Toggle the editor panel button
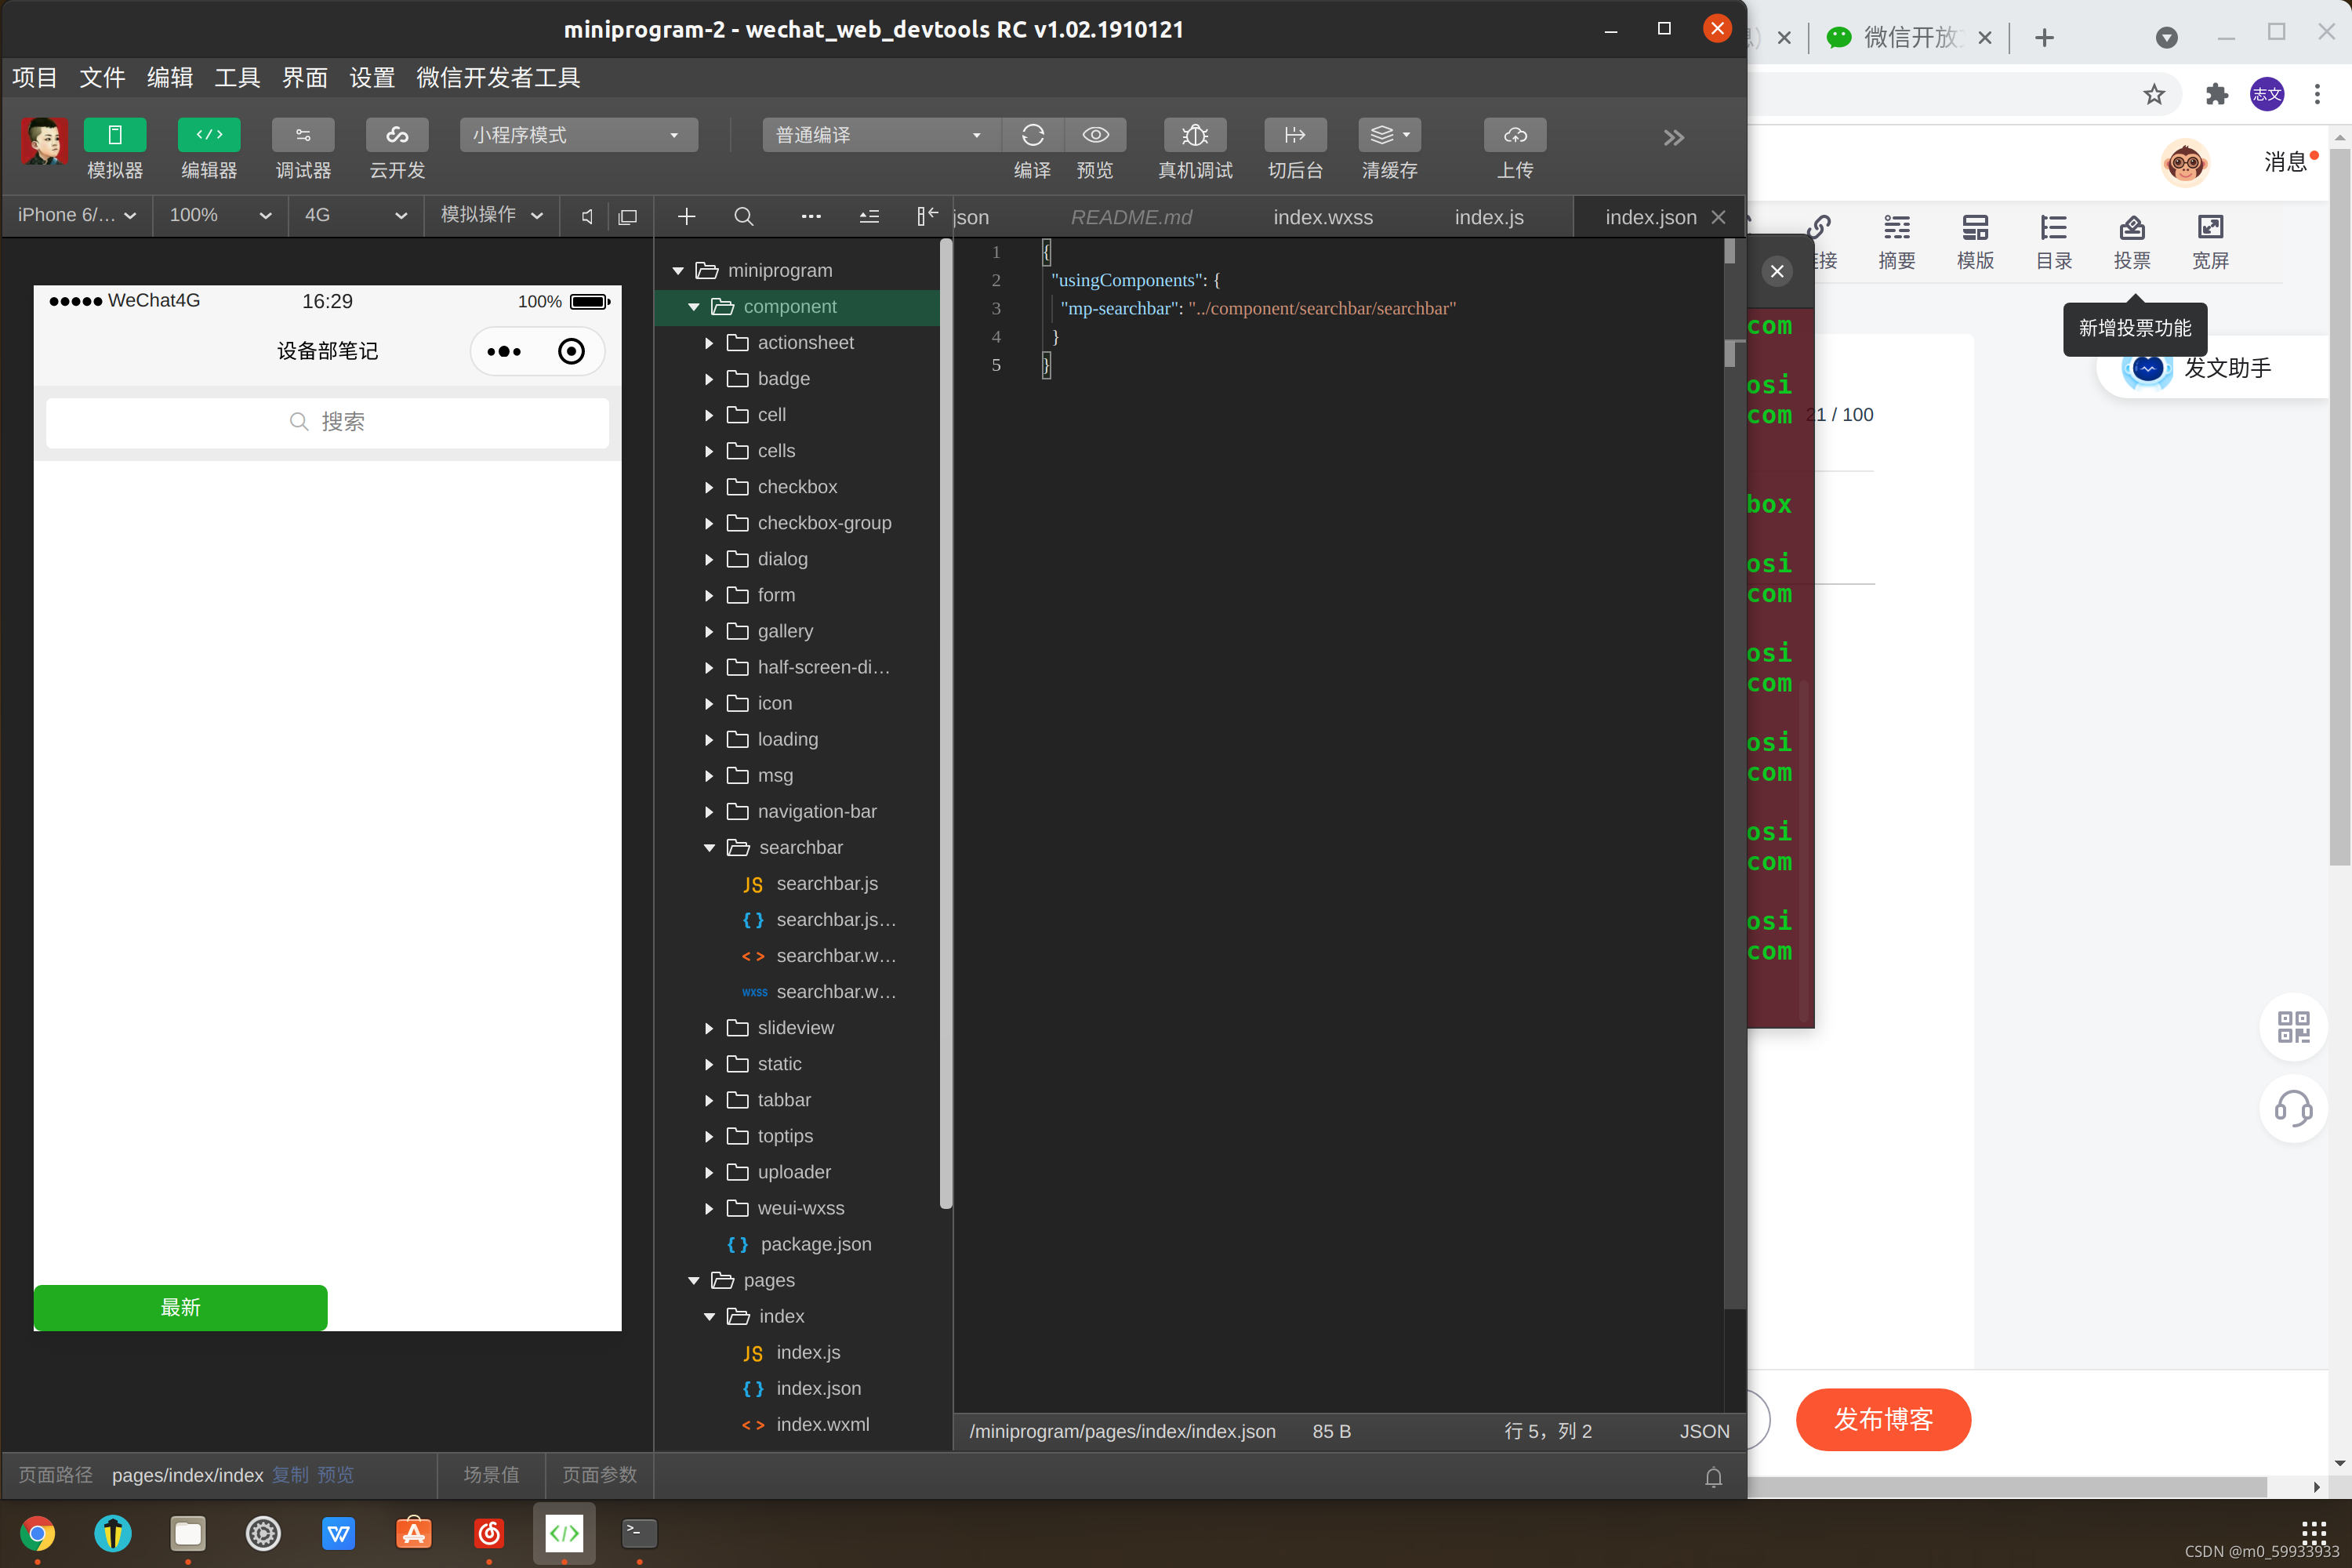The width and height of the screenshot is (2352, 1568). click(x=209, y=135)
